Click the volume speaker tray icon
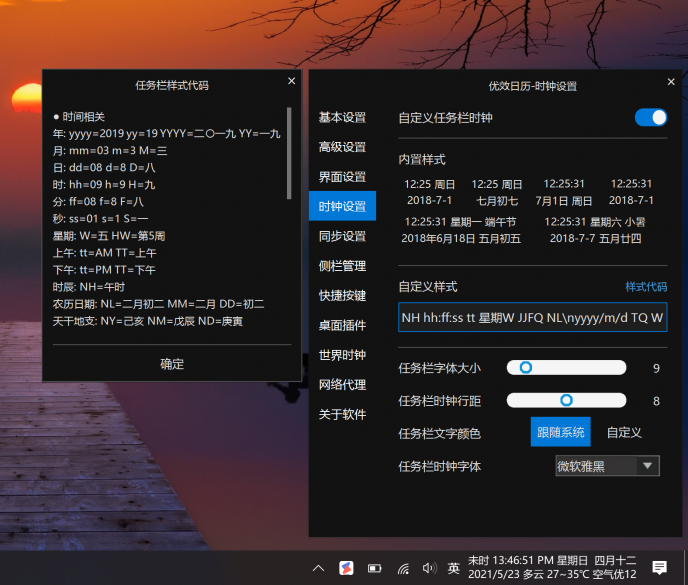The height and width of the screenshot is (585, 688). click(x=429, y=568)
